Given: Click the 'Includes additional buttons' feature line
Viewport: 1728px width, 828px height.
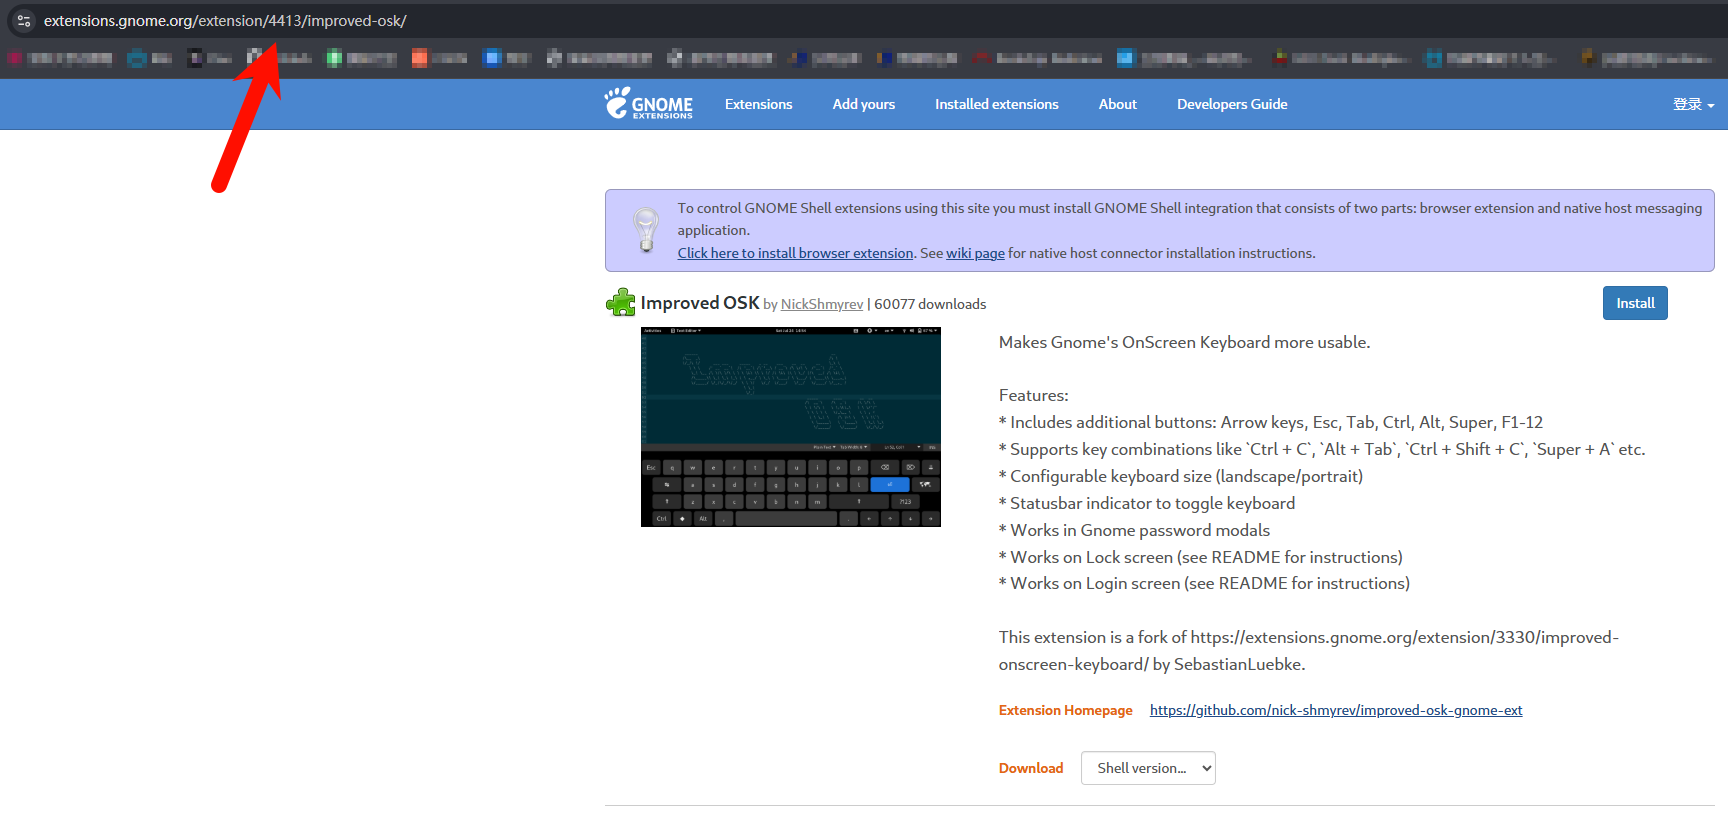Looking at the screenshot, I should coord(1270,422).
